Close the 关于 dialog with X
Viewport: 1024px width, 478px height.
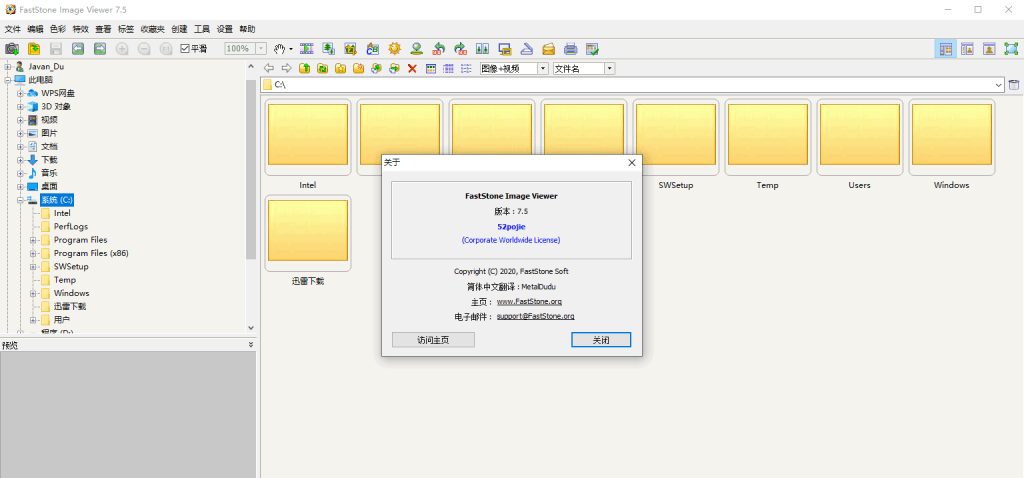632,163
